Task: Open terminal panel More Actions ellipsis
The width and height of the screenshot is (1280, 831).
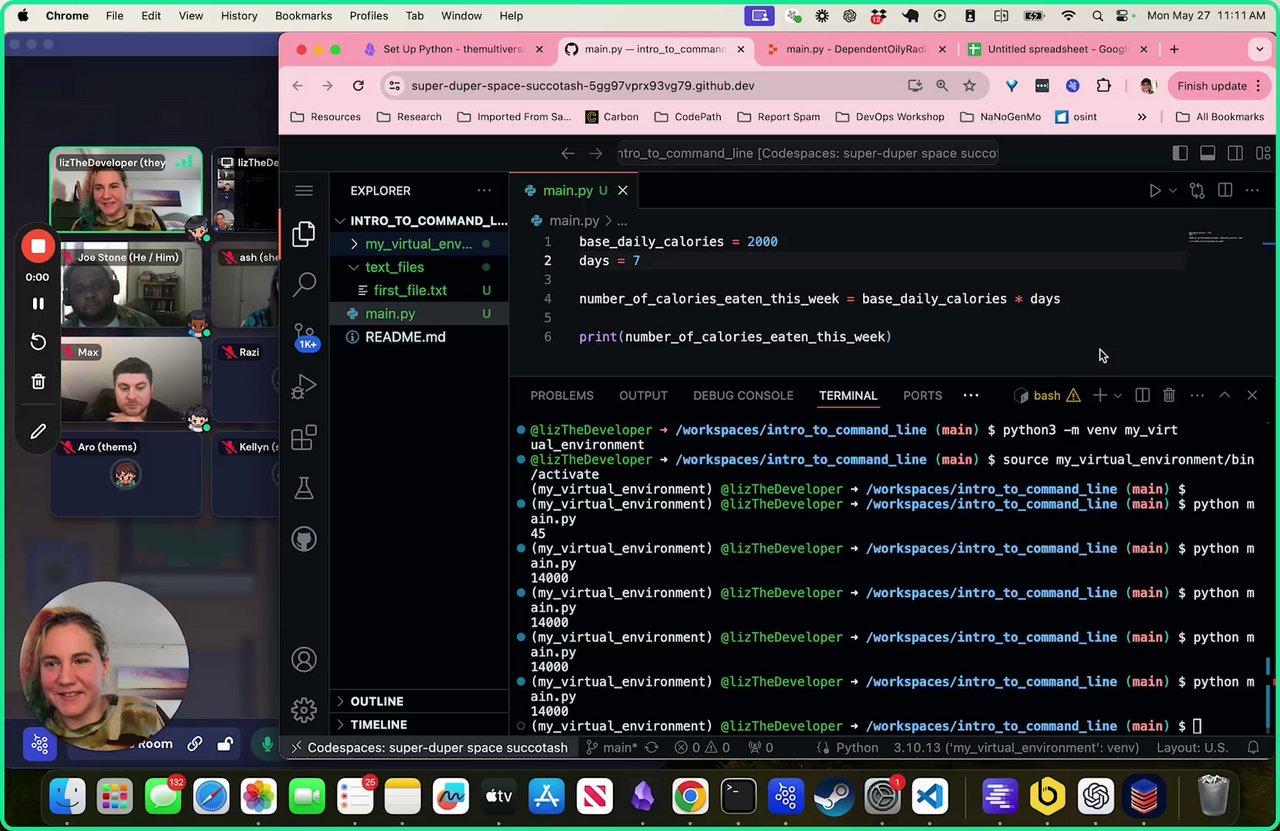Action: pyautogui.click(x=1197, y=395)
